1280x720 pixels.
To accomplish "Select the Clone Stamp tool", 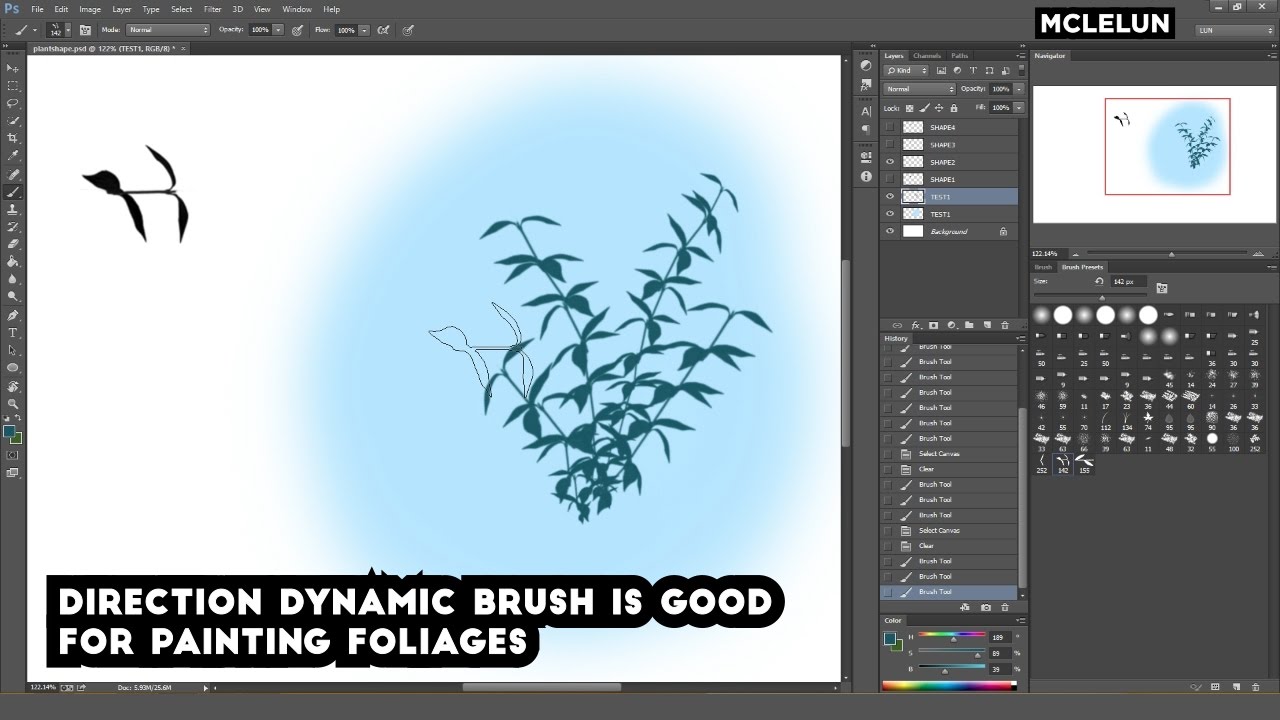I will pyautogui.click(x=13, y=209).
